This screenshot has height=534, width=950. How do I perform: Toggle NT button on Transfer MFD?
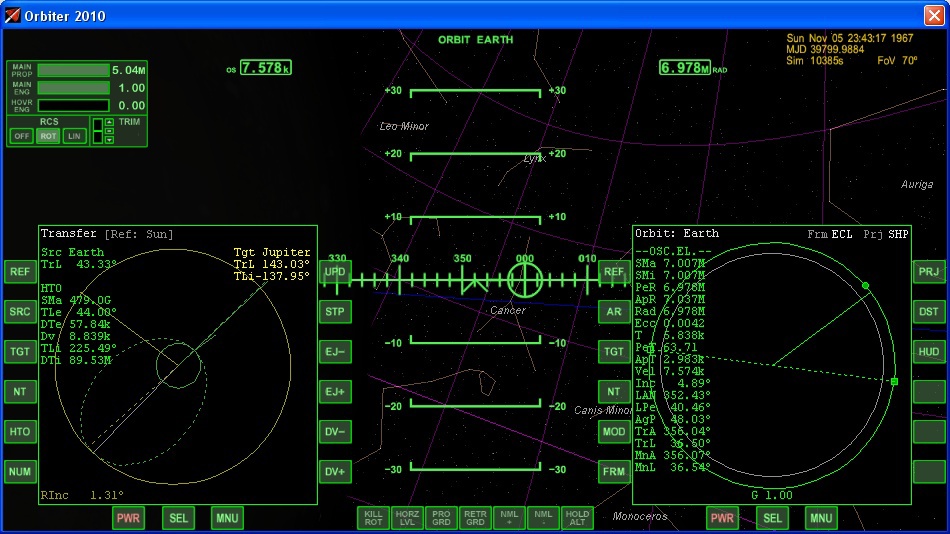20,392
